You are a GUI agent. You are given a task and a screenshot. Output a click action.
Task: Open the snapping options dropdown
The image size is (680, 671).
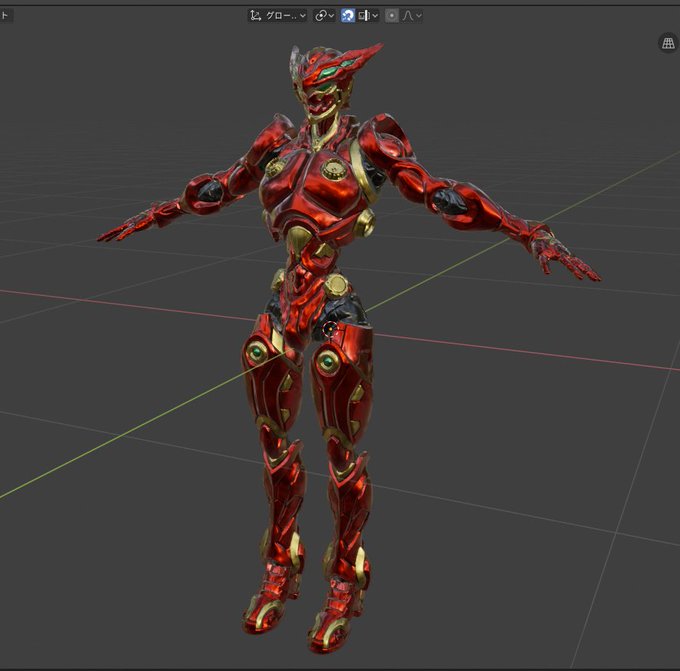tap(368, 16)
